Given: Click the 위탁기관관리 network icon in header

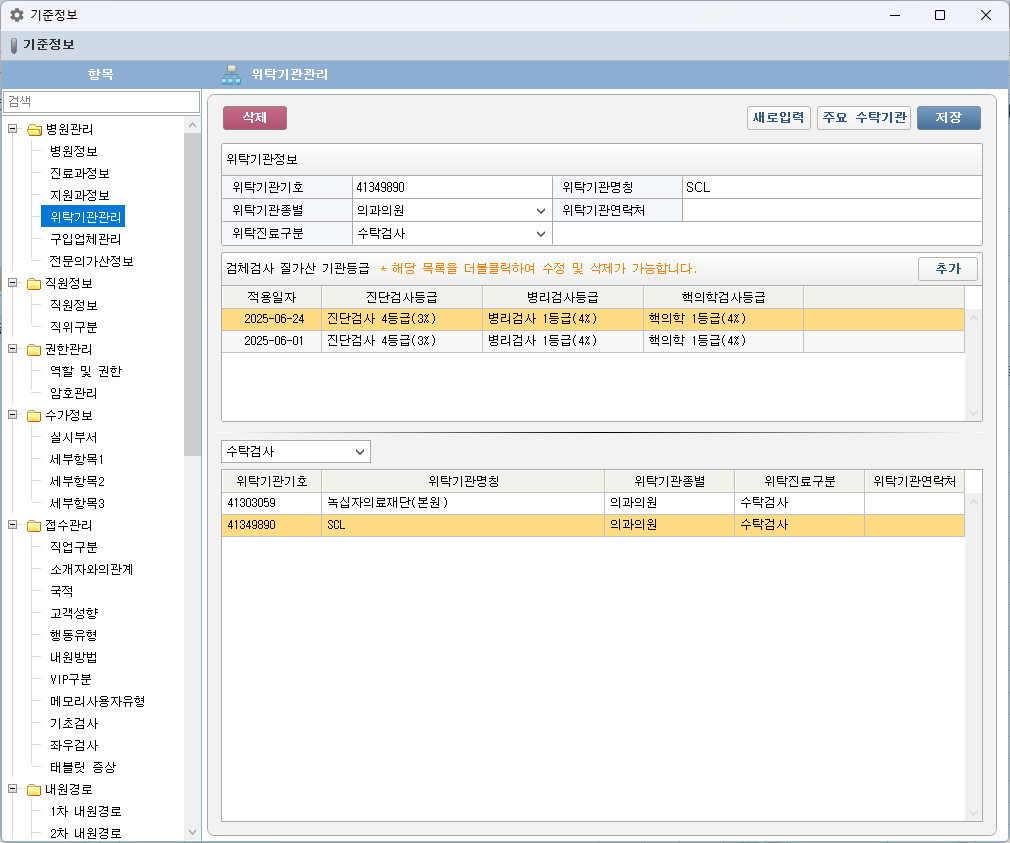Looking at the screenshot, I should [231, 75].
